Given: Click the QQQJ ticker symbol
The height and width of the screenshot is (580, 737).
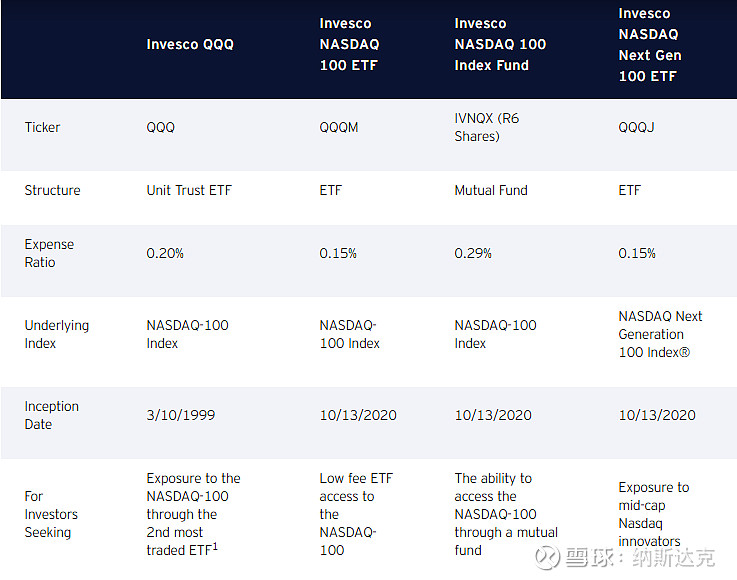Looking at the screenshot, I should pos(636,128).
